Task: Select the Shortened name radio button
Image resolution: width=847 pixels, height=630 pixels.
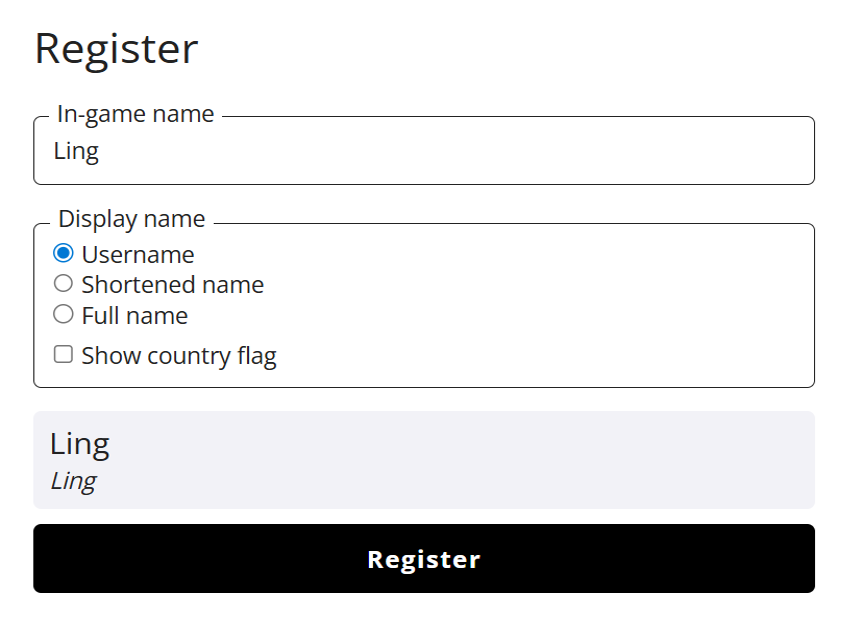Action: 63,284
